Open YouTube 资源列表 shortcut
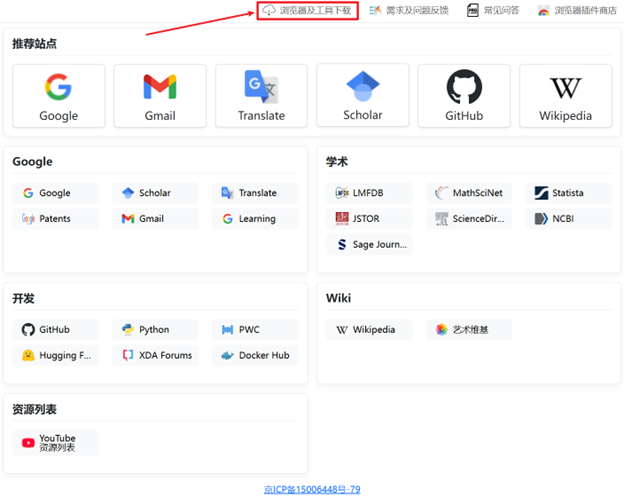This screenshot has height=497, width=624. (x=55, y=443)
